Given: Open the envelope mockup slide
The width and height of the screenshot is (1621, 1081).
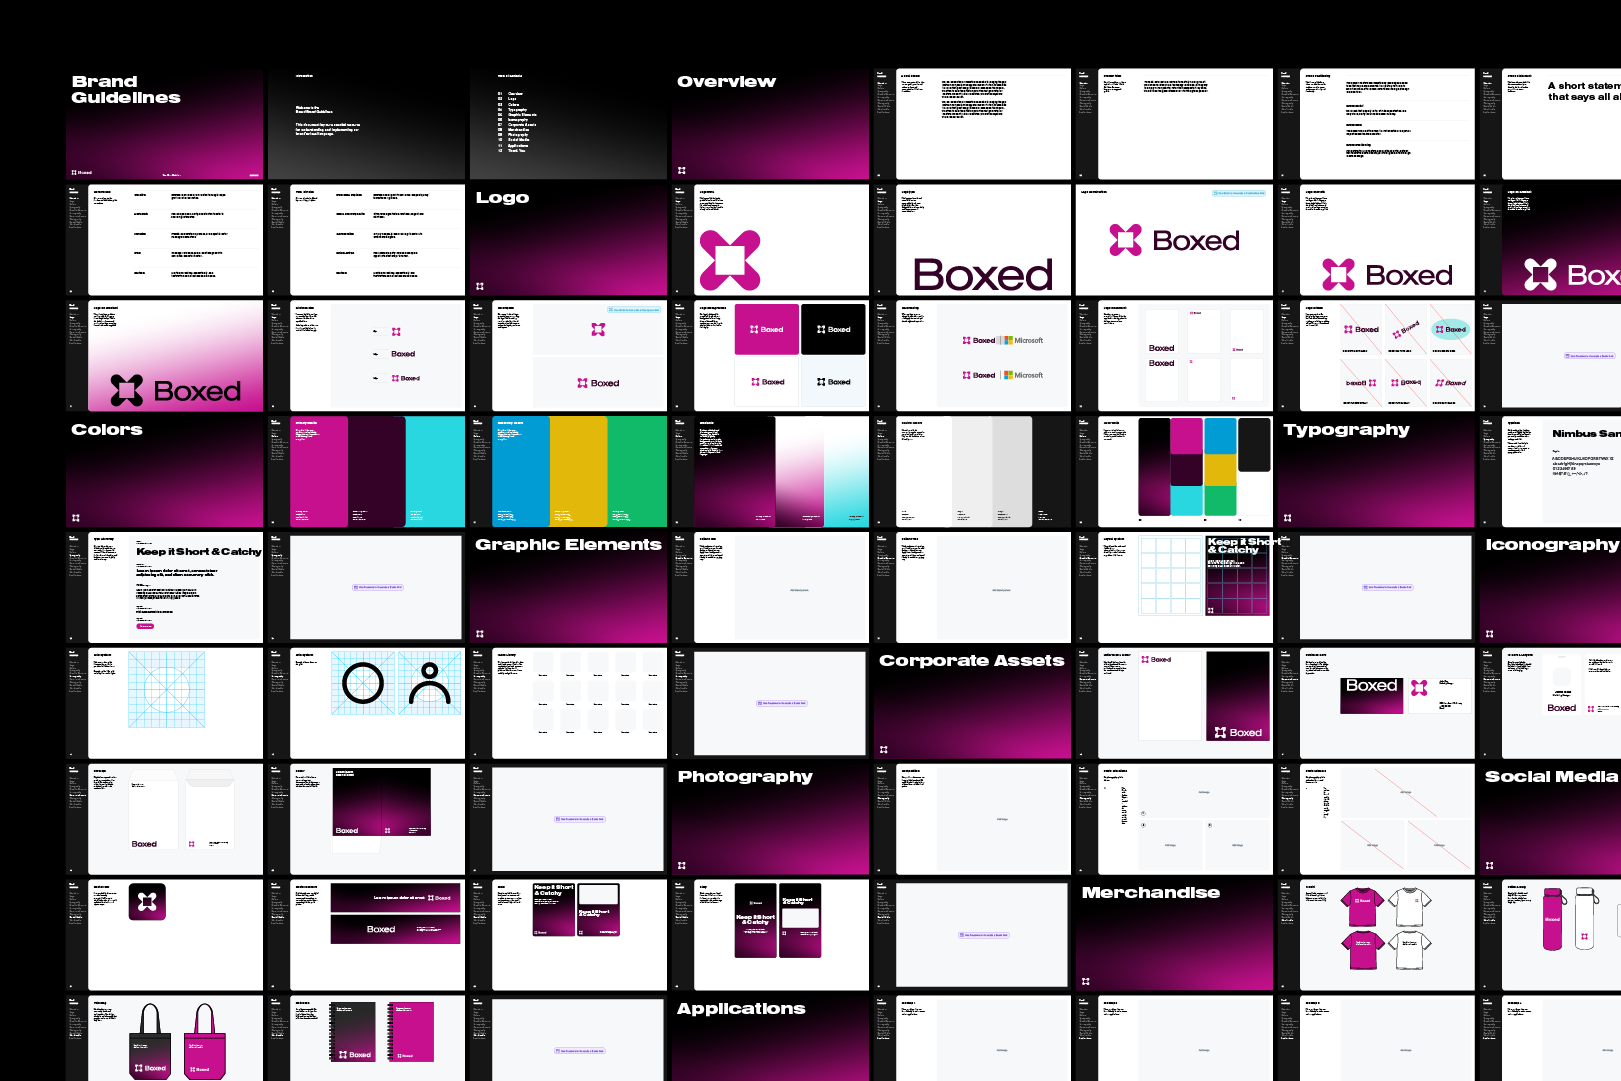Looking at the screenshot, I should point(165,820).
